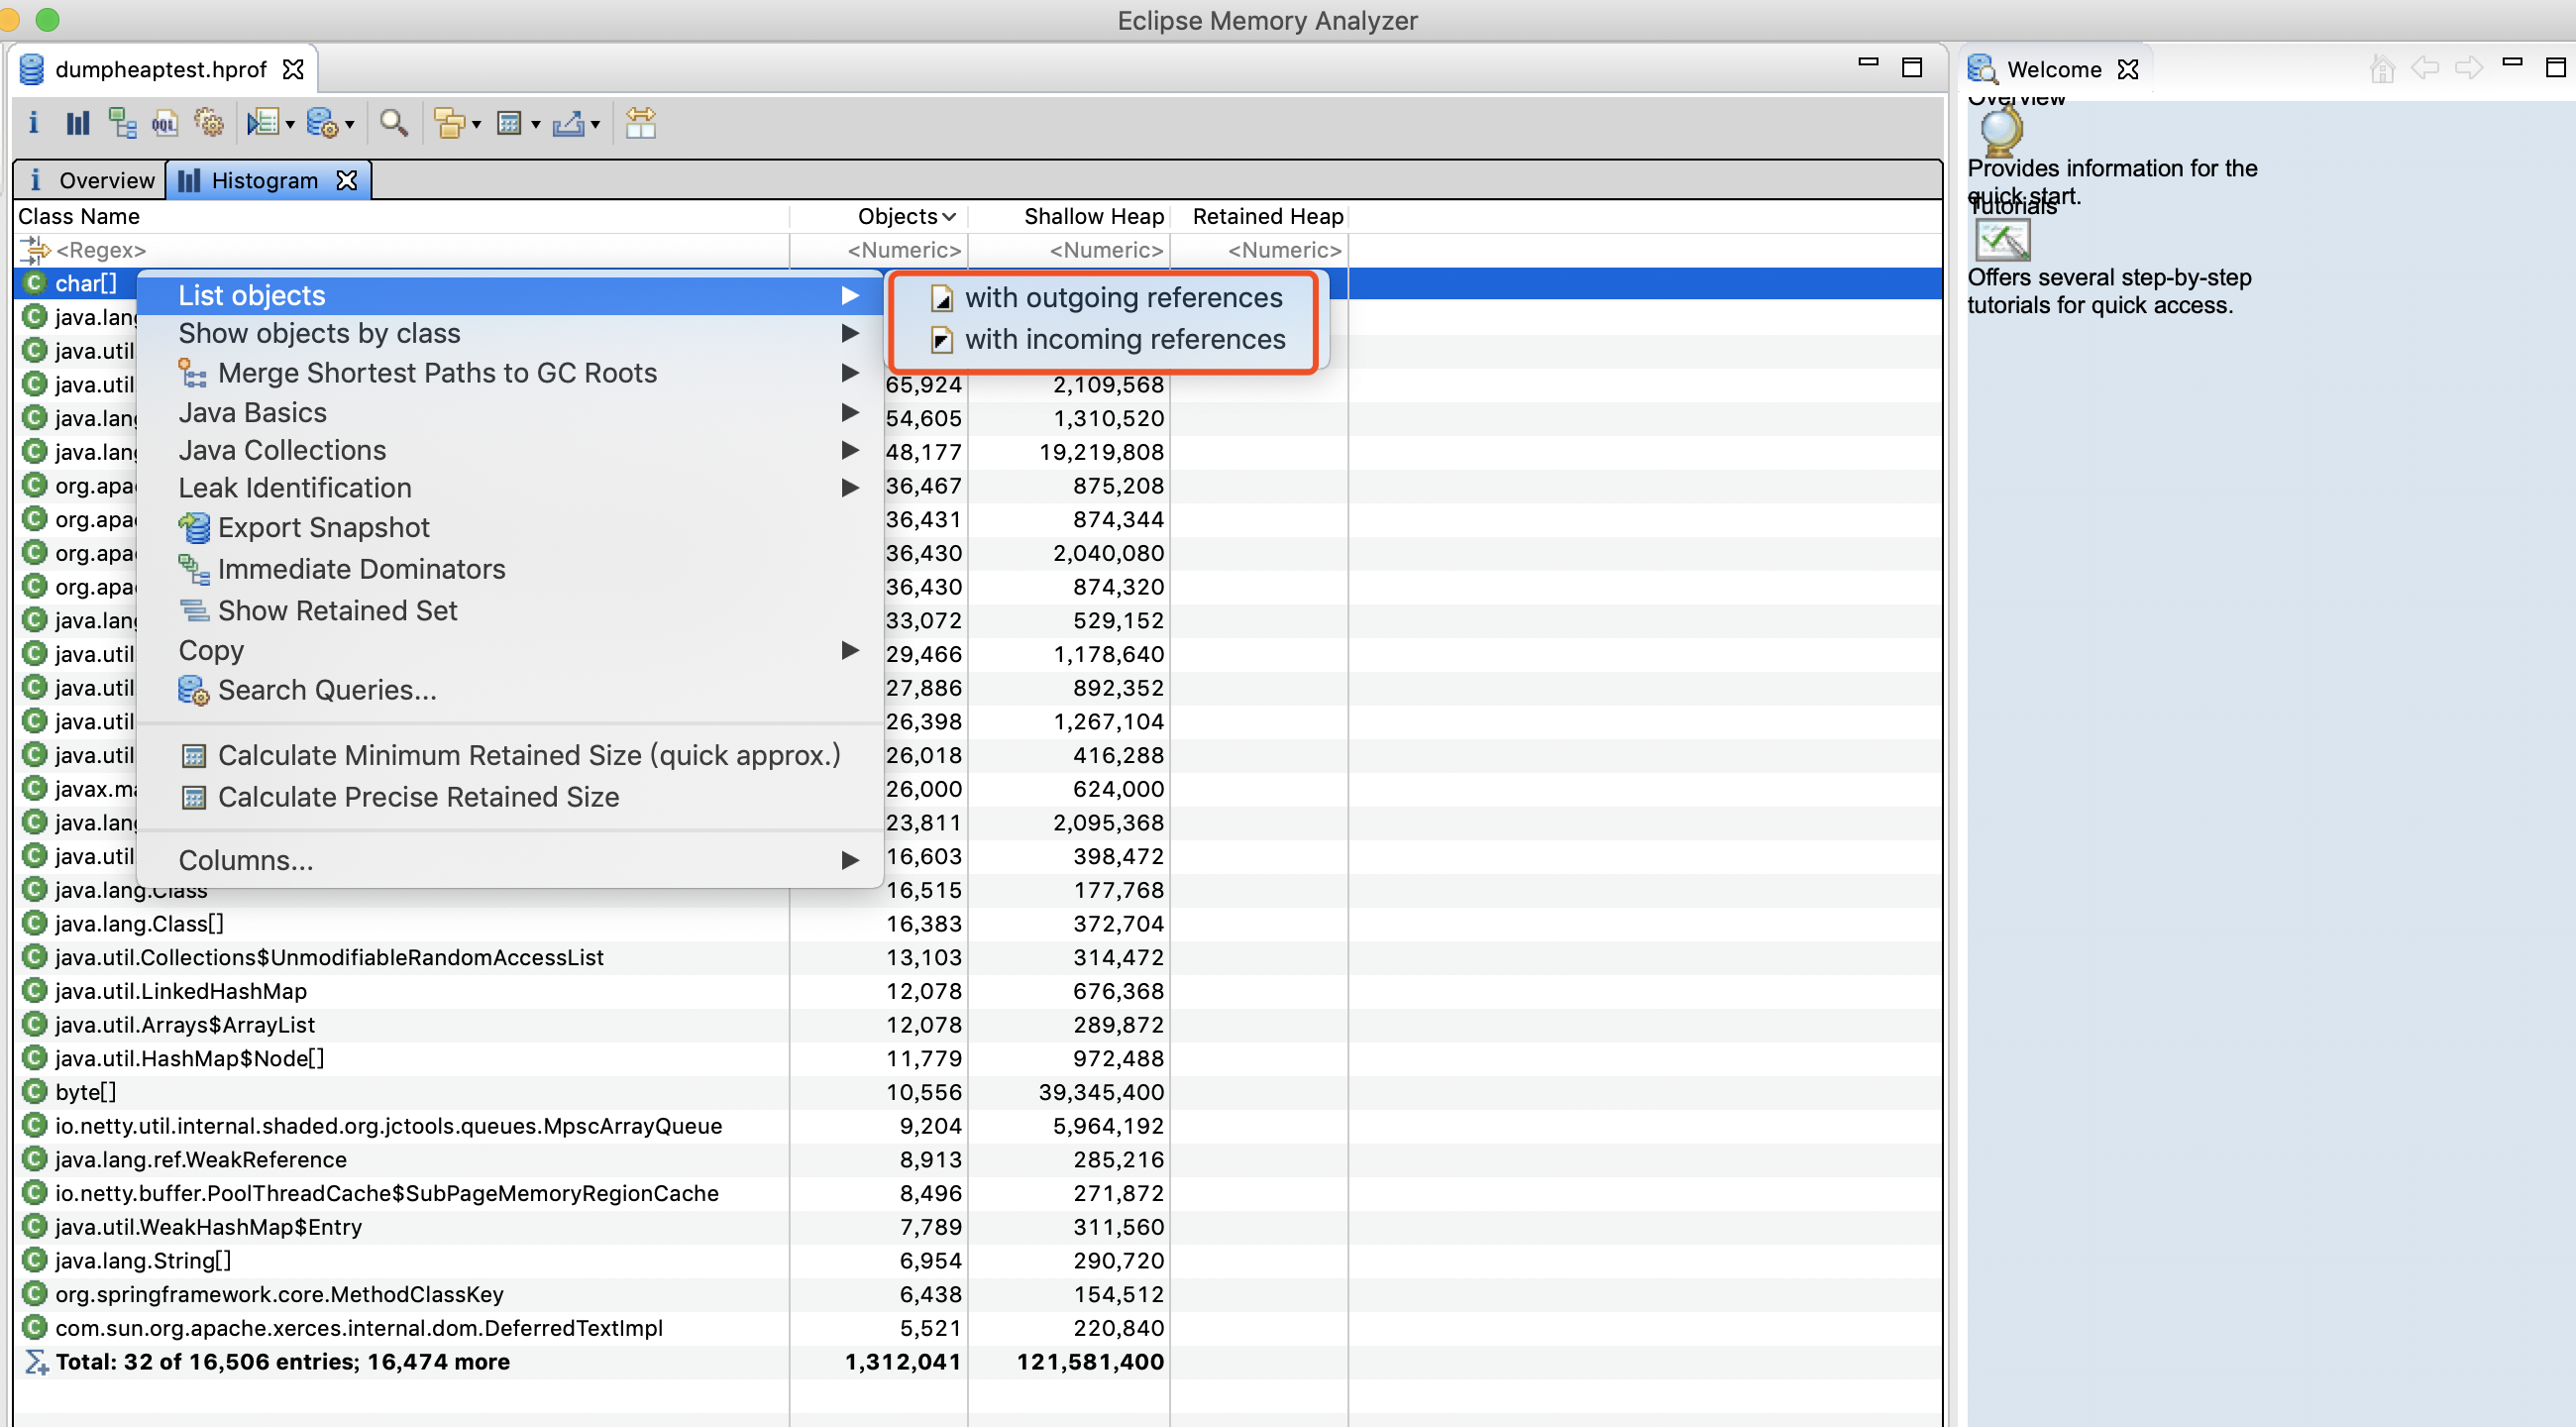Click Show Retained Set option
The image size is (2576, 1427).
(337, 610)
